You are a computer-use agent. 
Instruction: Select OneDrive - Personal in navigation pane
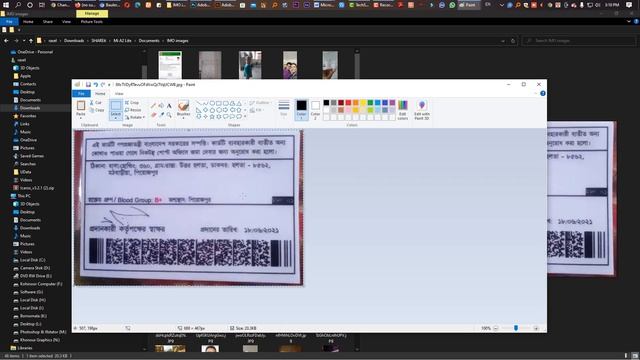click(35, 52)
